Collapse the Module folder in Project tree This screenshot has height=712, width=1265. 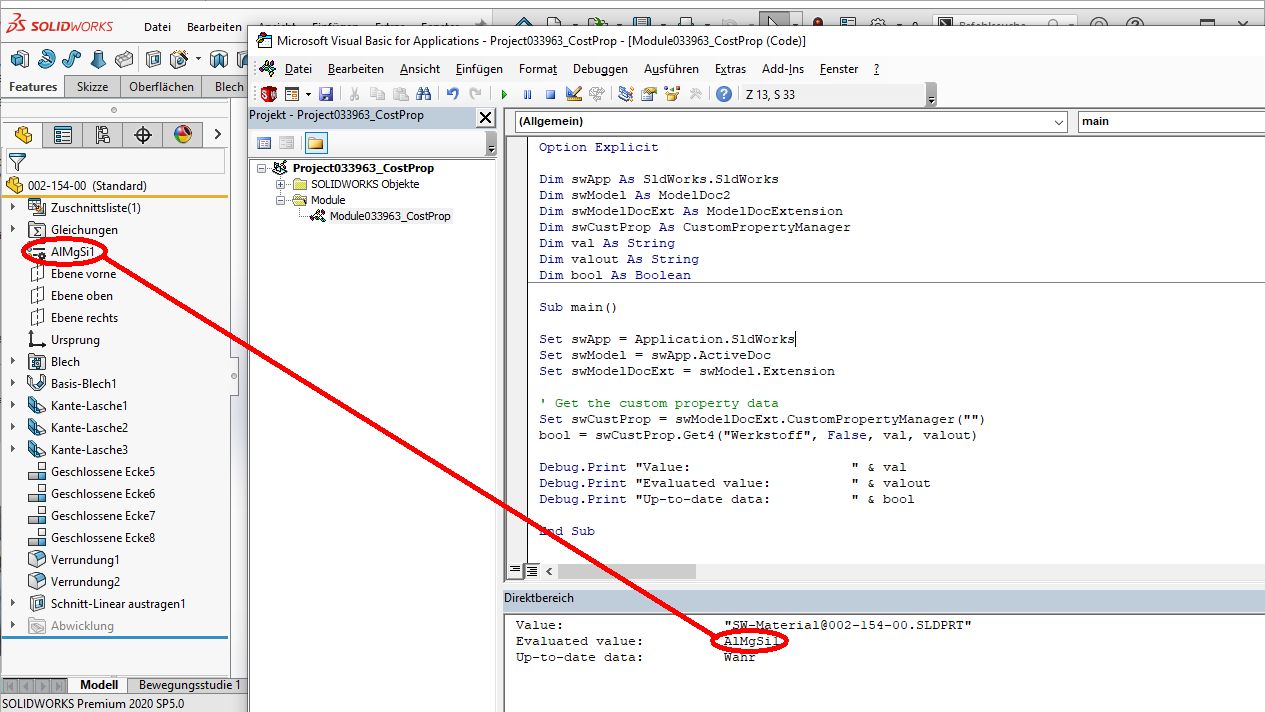click(281, 200)
